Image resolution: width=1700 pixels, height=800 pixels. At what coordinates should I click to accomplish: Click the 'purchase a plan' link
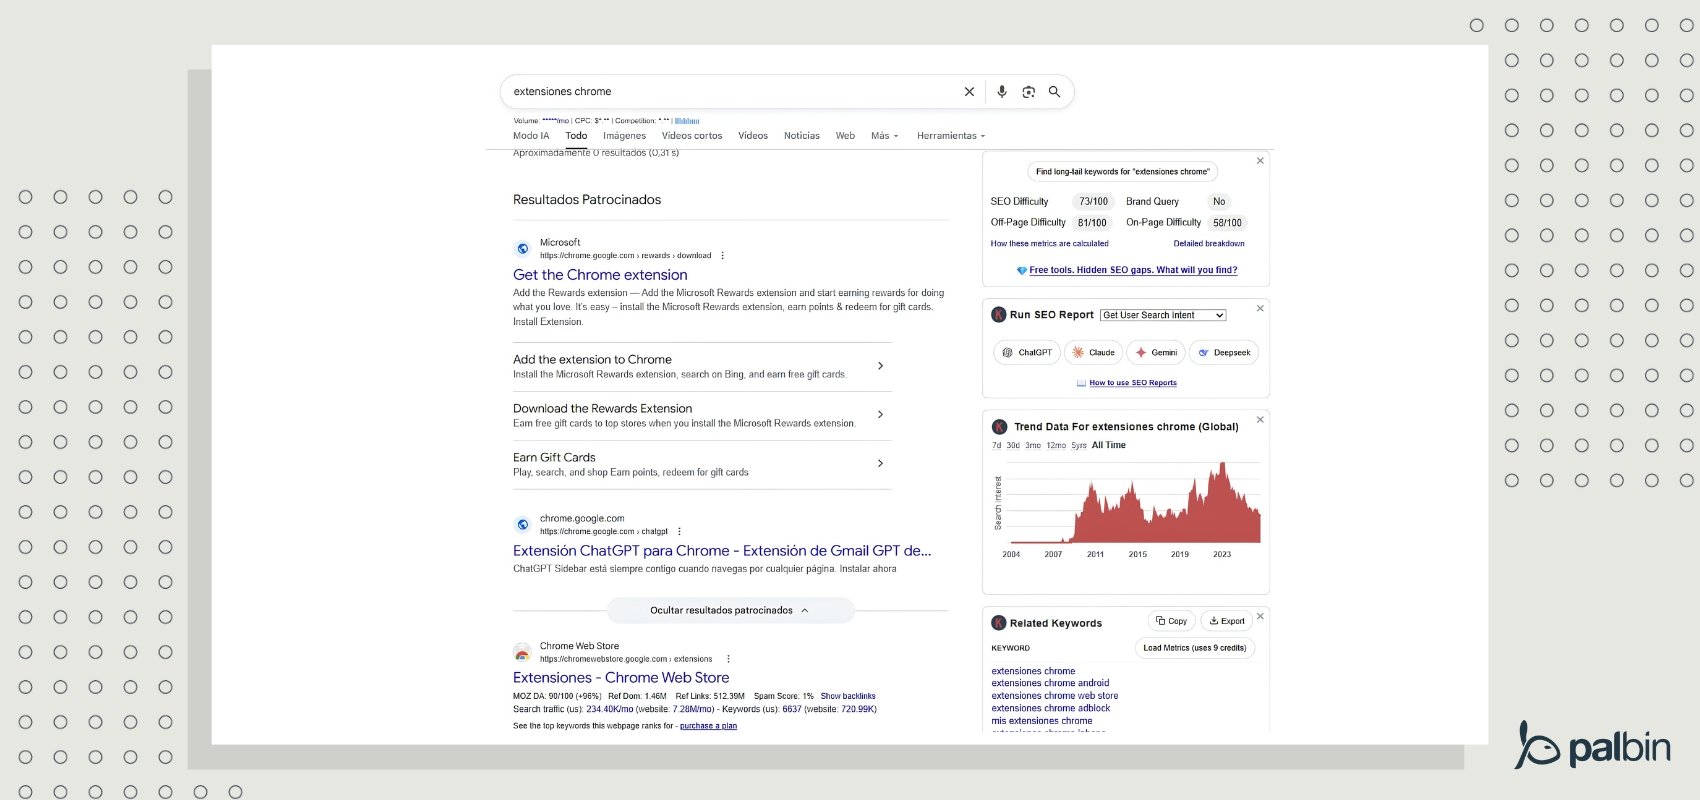click(x=708, y=726)
